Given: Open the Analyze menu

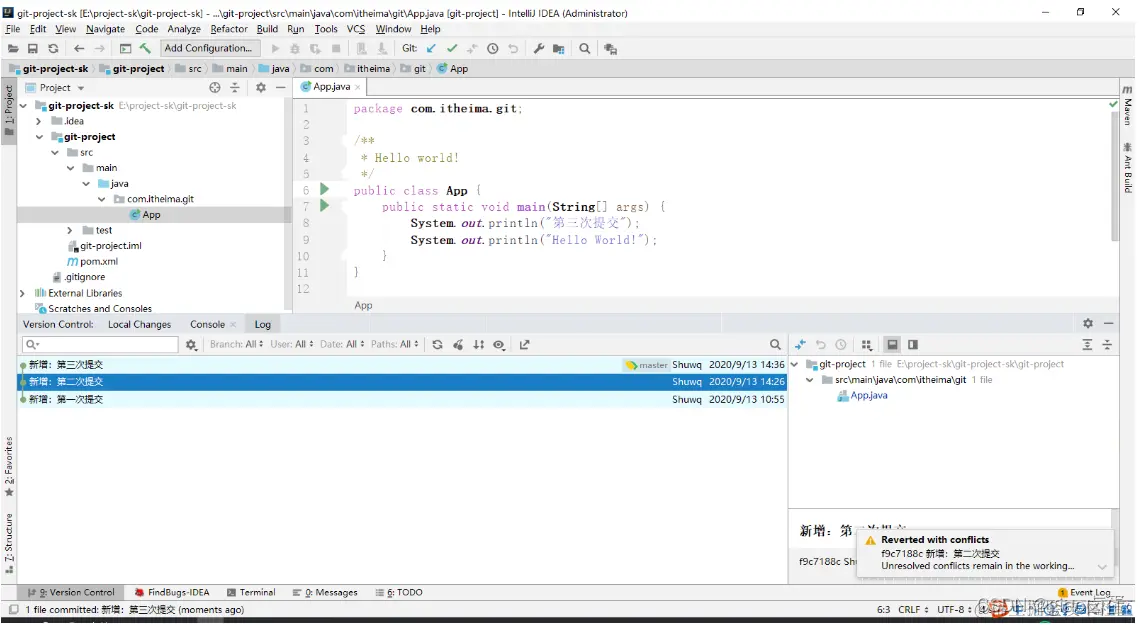Looking at the screenshot, I should pos(184,29).
